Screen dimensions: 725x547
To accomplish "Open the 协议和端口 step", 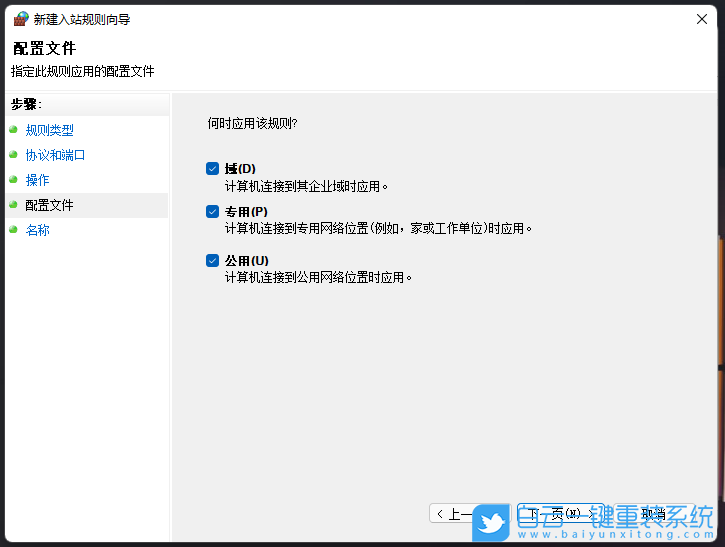I will (55, 155).
